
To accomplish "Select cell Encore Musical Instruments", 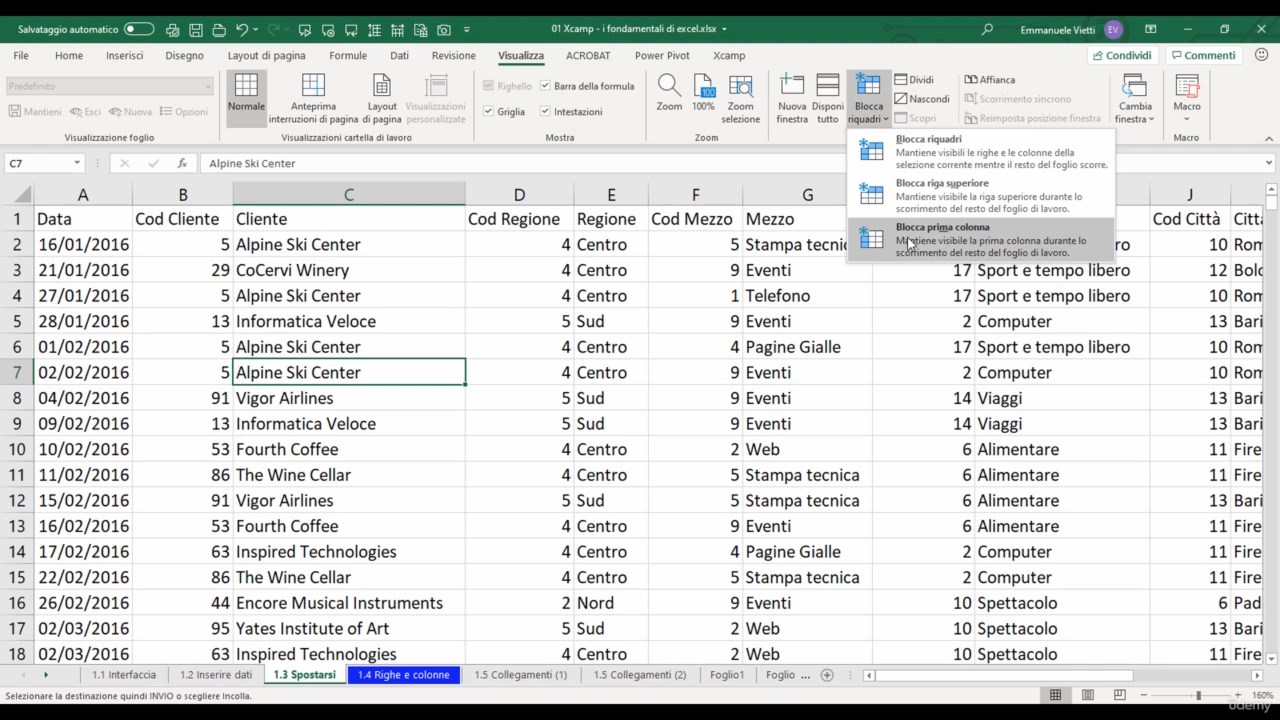I will click(x=348, y=603).
